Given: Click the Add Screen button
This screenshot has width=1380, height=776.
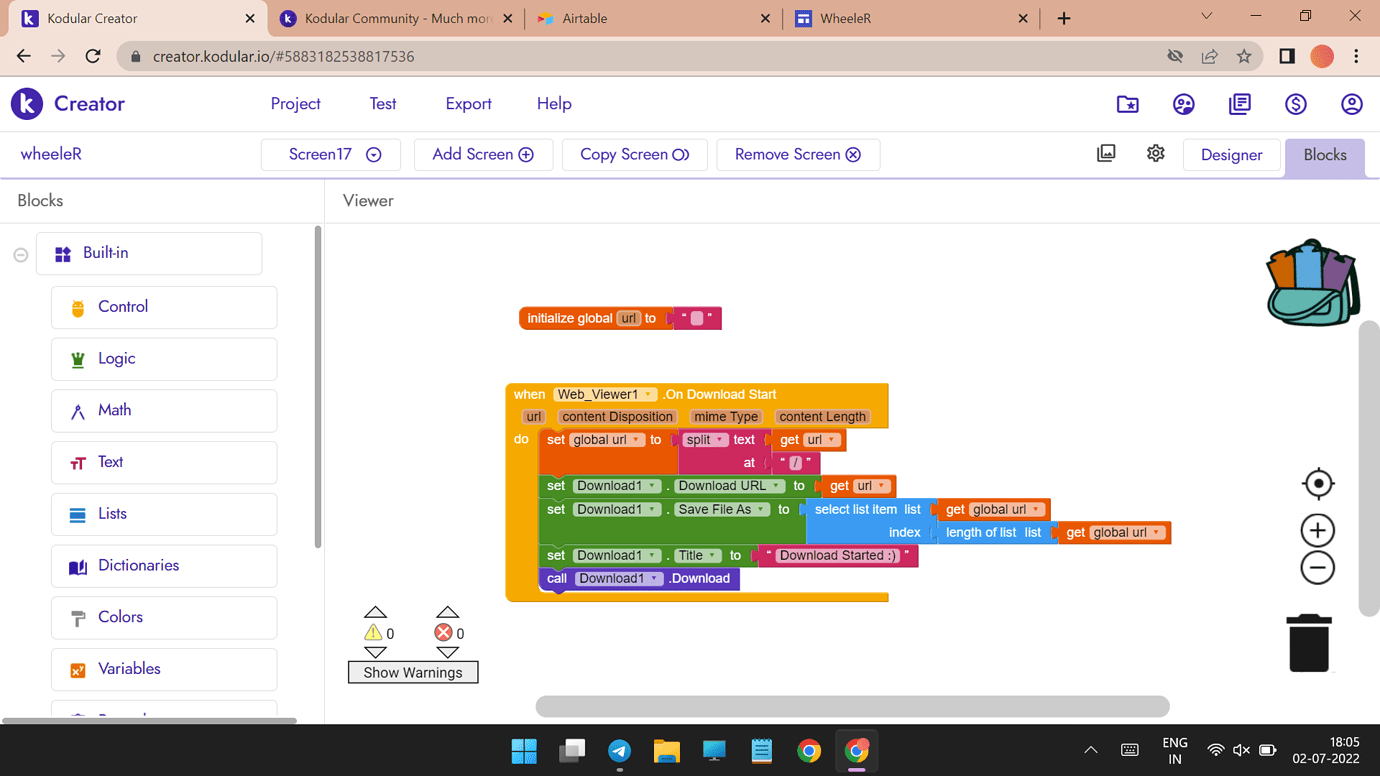Looking at the screenshot, I should click(x=483, y=155).
